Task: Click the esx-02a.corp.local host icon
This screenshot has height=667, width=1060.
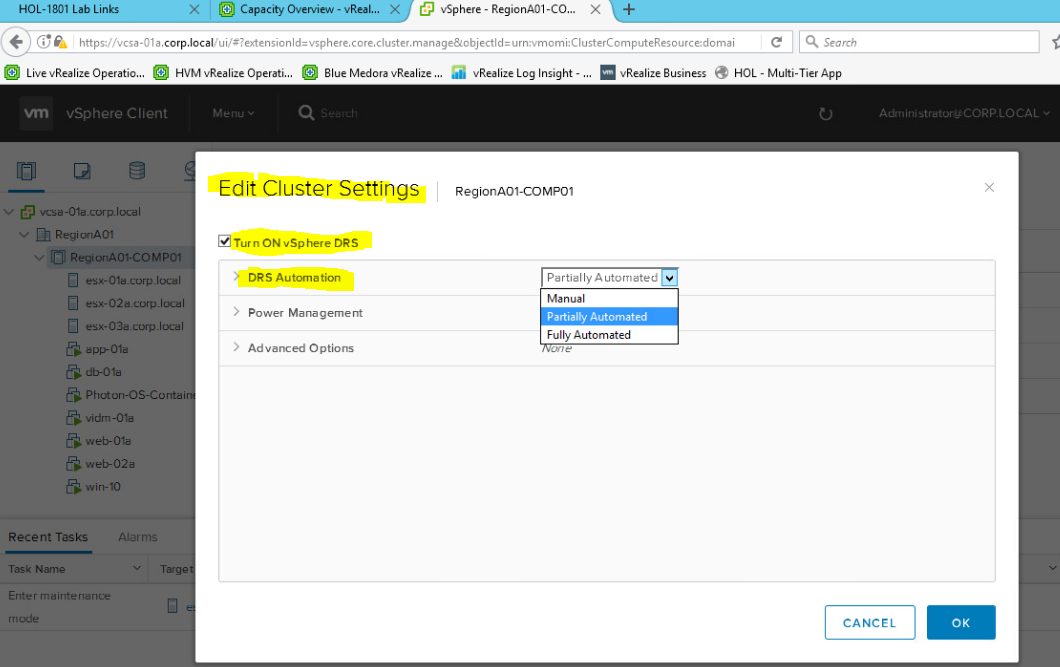Action: pos(74,303)
